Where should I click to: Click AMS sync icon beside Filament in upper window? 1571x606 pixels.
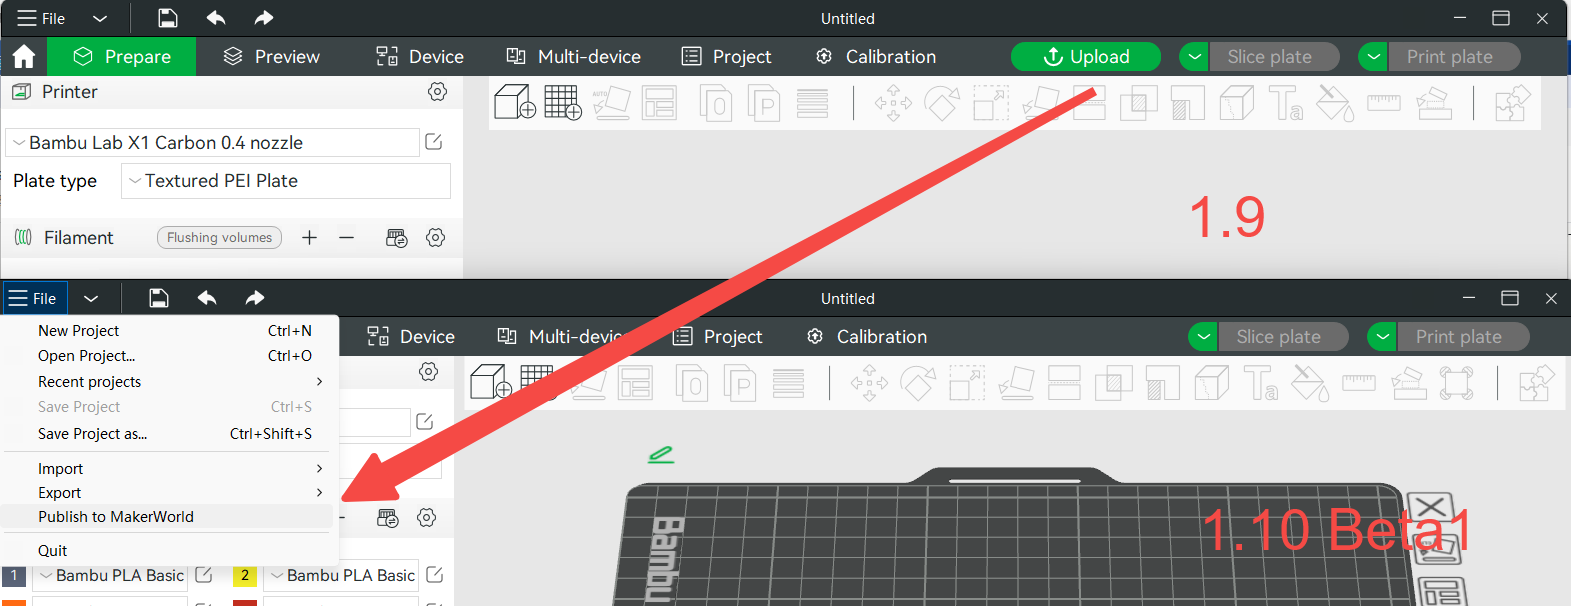(x=397, y=238)
